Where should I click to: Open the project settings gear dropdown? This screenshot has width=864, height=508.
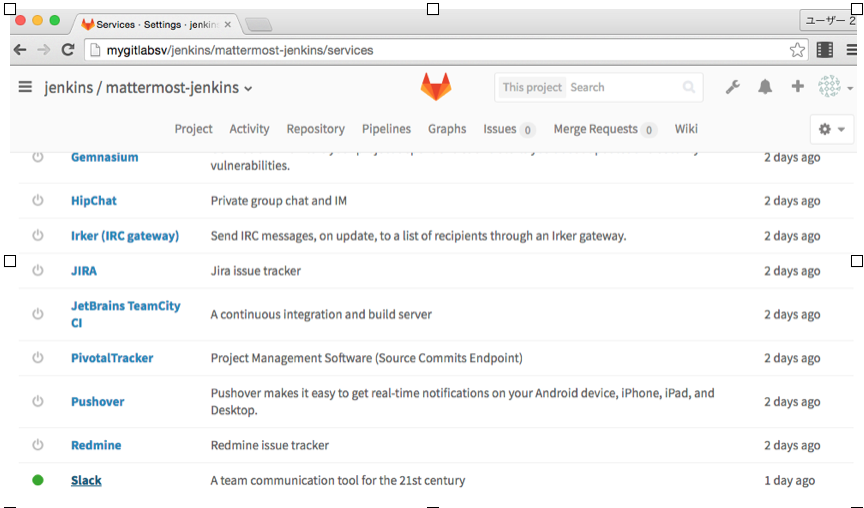pyautogui.click(x=832, y=129)
